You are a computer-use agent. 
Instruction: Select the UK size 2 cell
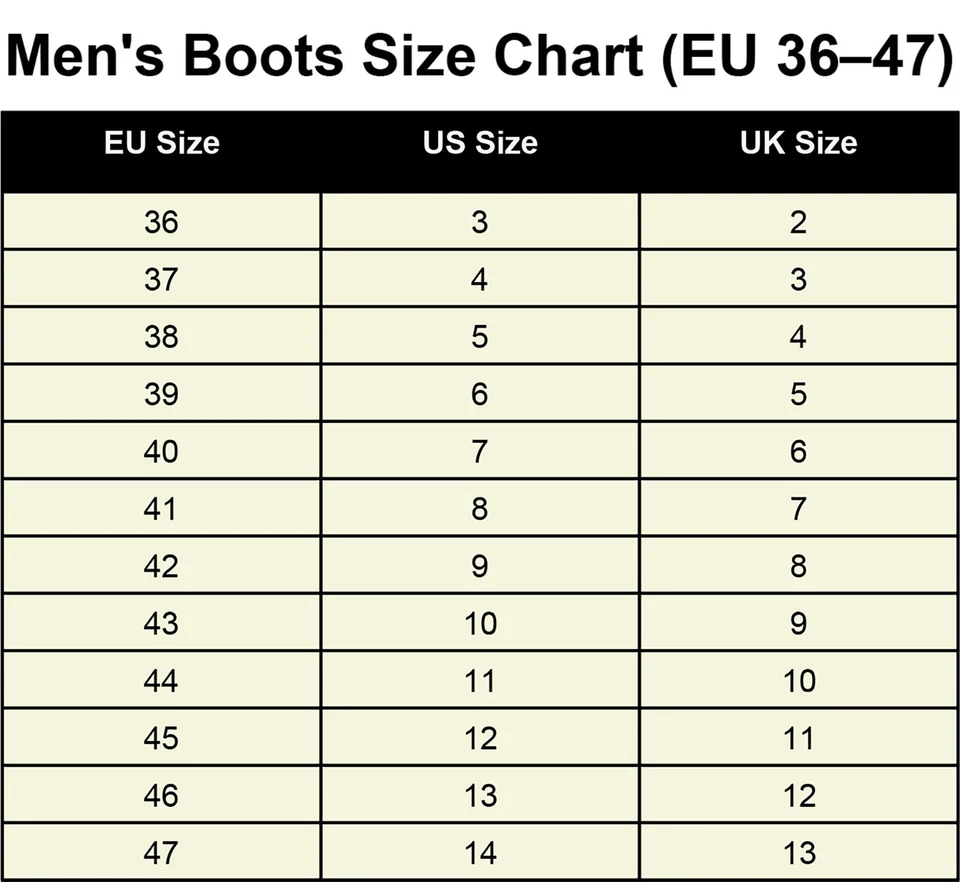798,221
